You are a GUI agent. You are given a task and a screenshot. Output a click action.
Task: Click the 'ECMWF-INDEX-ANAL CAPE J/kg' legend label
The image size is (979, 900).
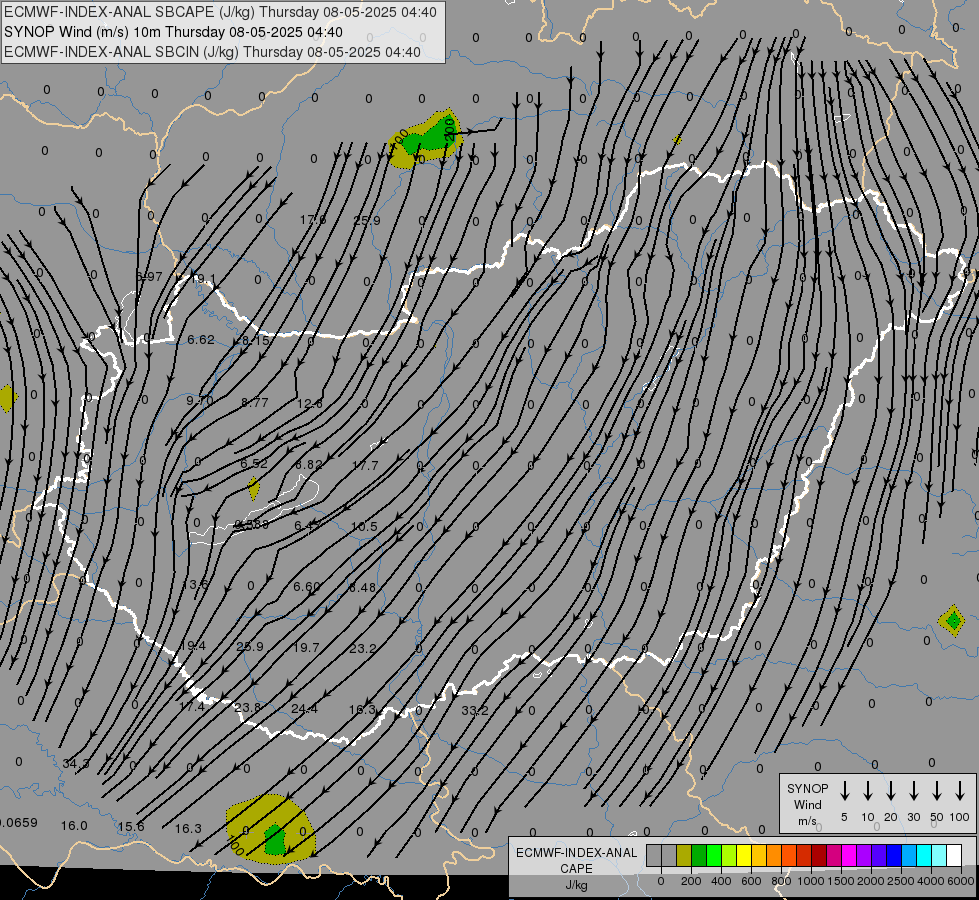576,869
